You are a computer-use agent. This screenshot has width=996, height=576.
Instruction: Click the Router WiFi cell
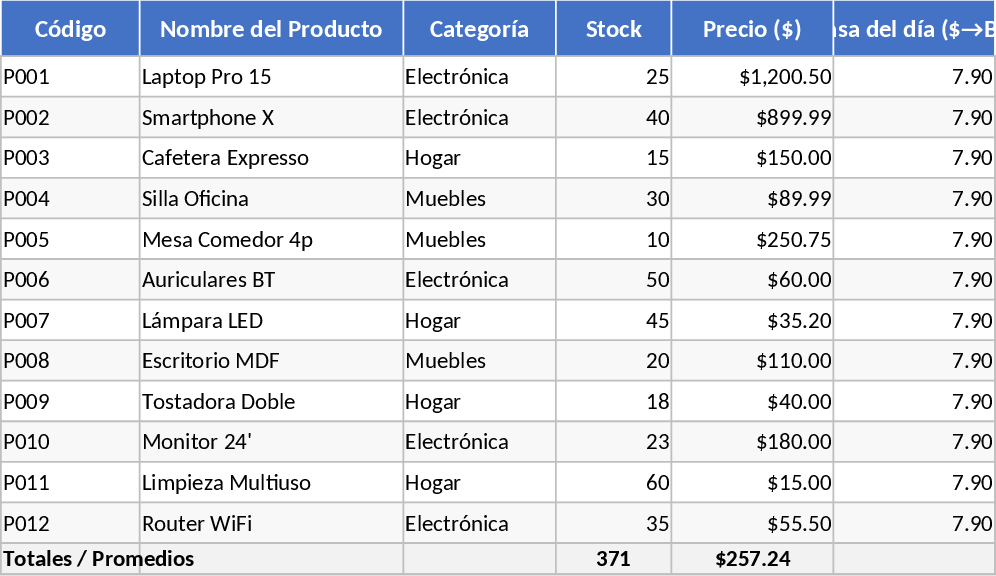pos(271,524)
